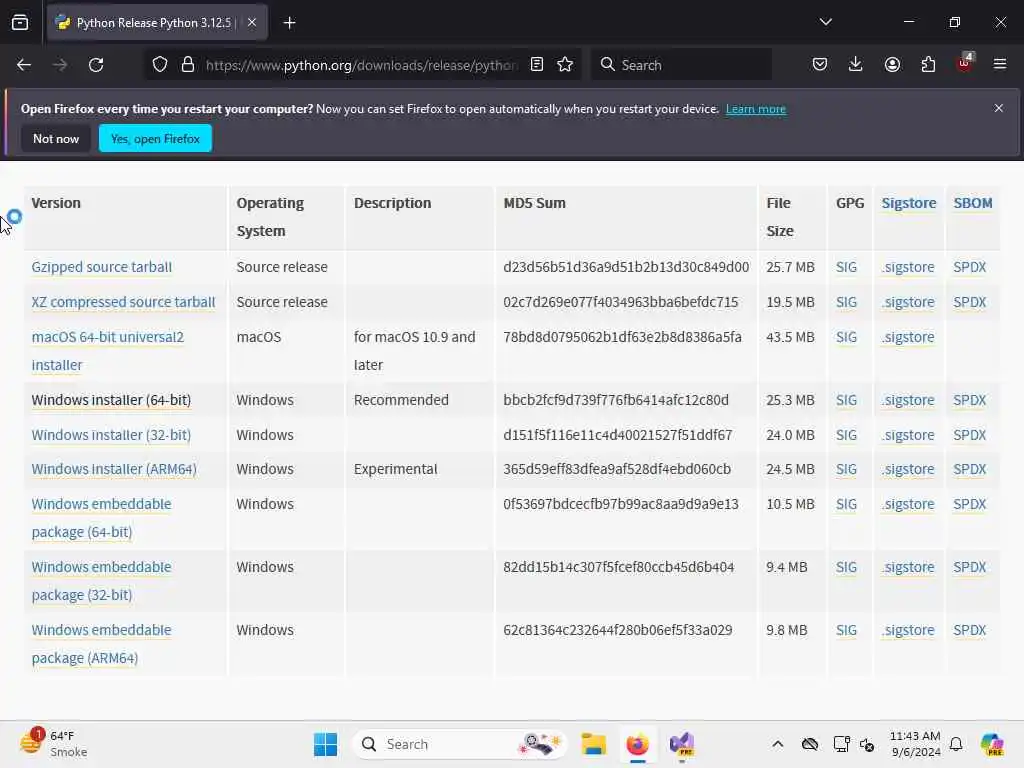Download XZ compressed source tarball

click(x=123, y=302)
